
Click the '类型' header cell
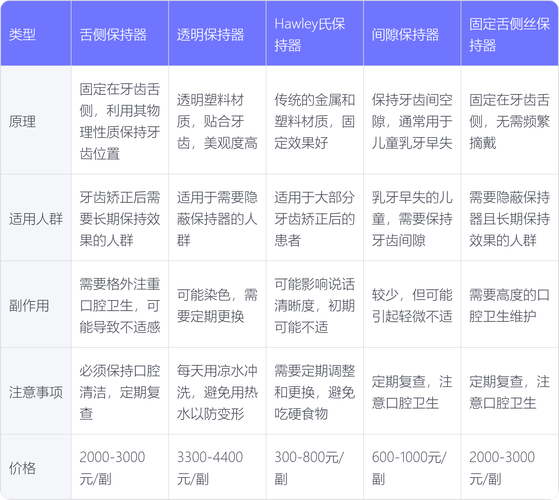pyautogui.click(x=36, y=33)
